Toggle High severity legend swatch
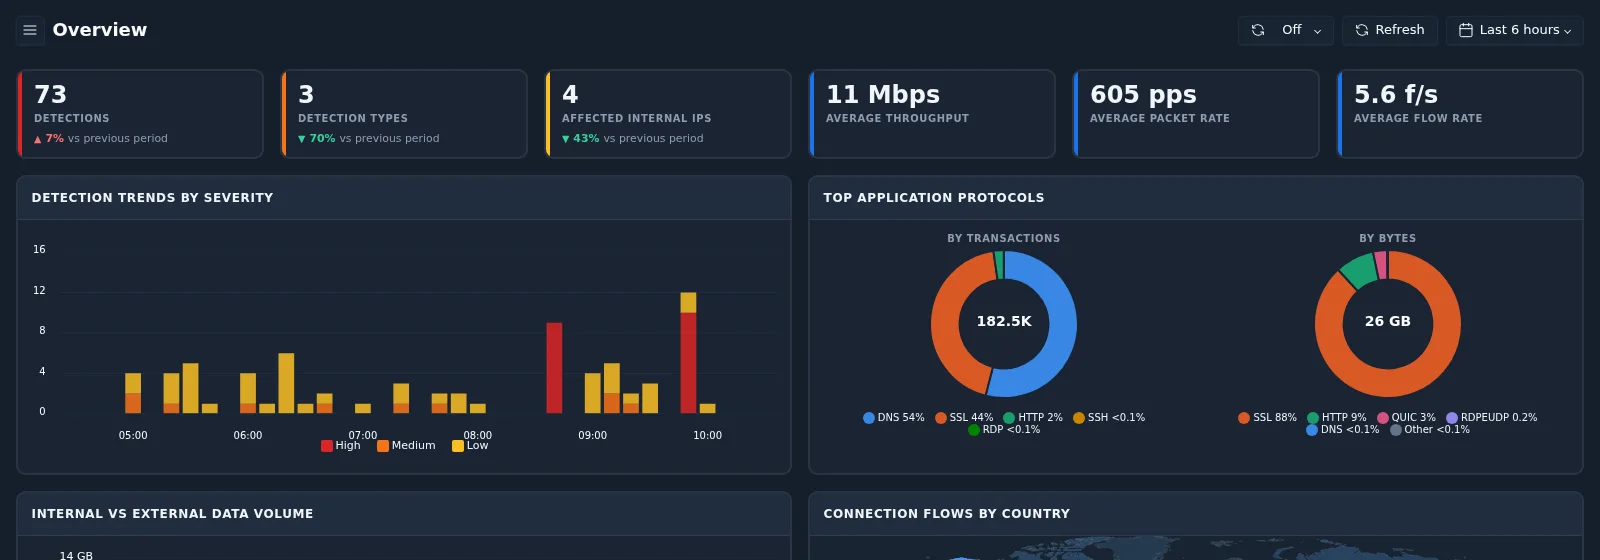 pos(327,446)
